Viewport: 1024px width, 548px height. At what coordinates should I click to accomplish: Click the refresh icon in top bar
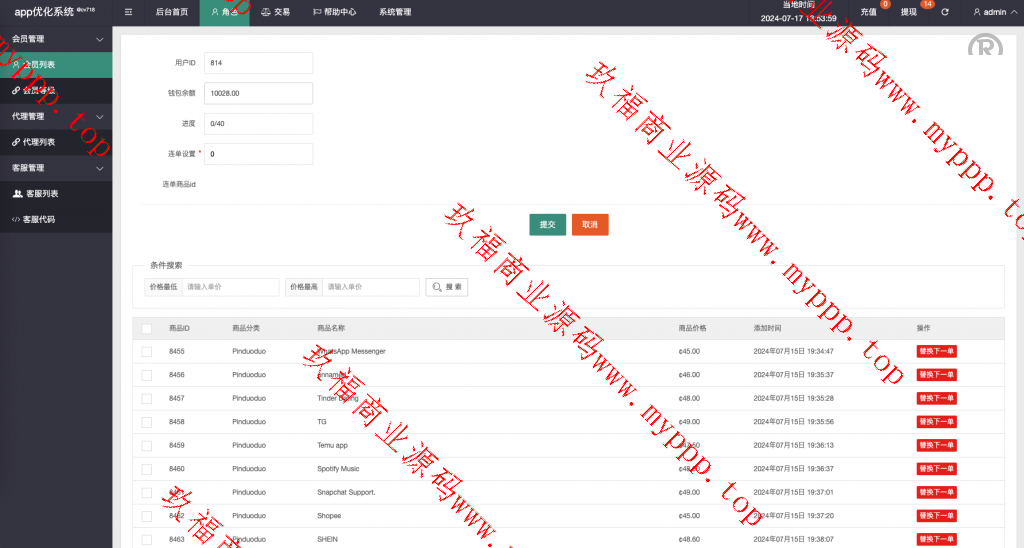coord(945,12)
